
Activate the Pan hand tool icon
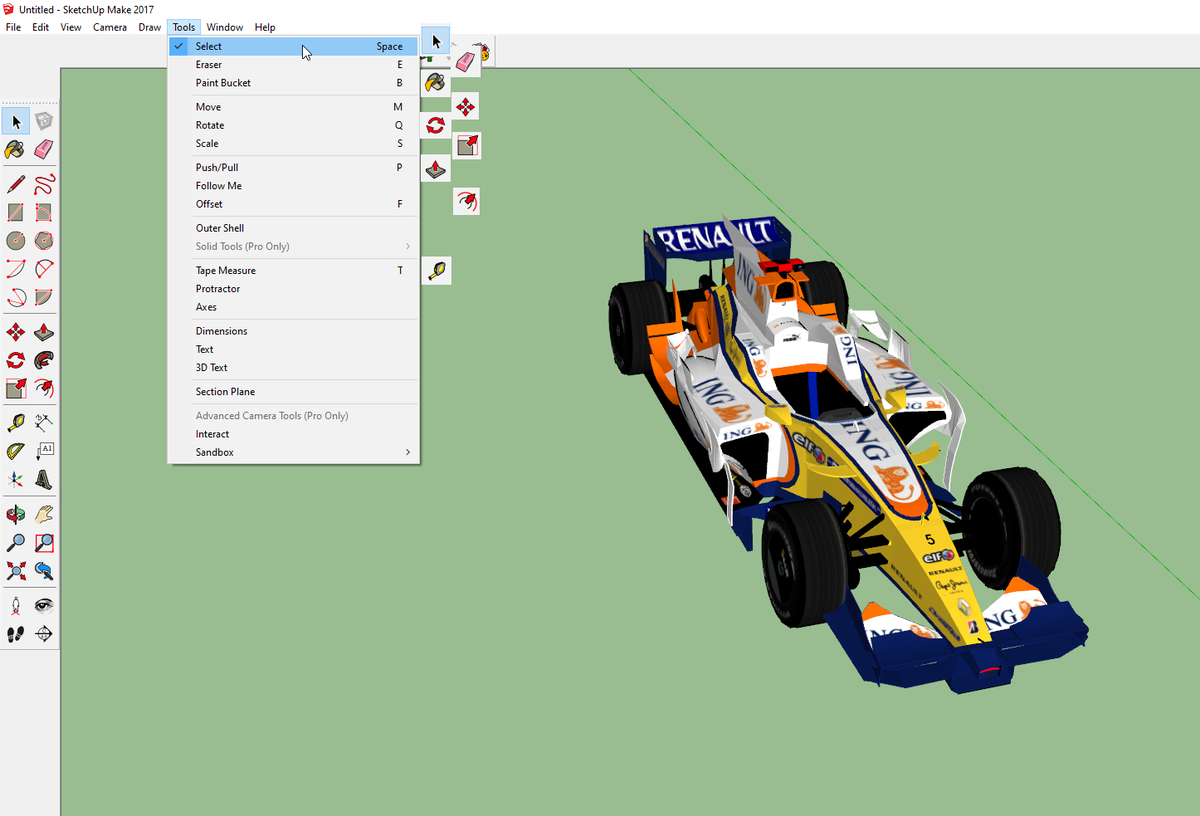(44, 515)
